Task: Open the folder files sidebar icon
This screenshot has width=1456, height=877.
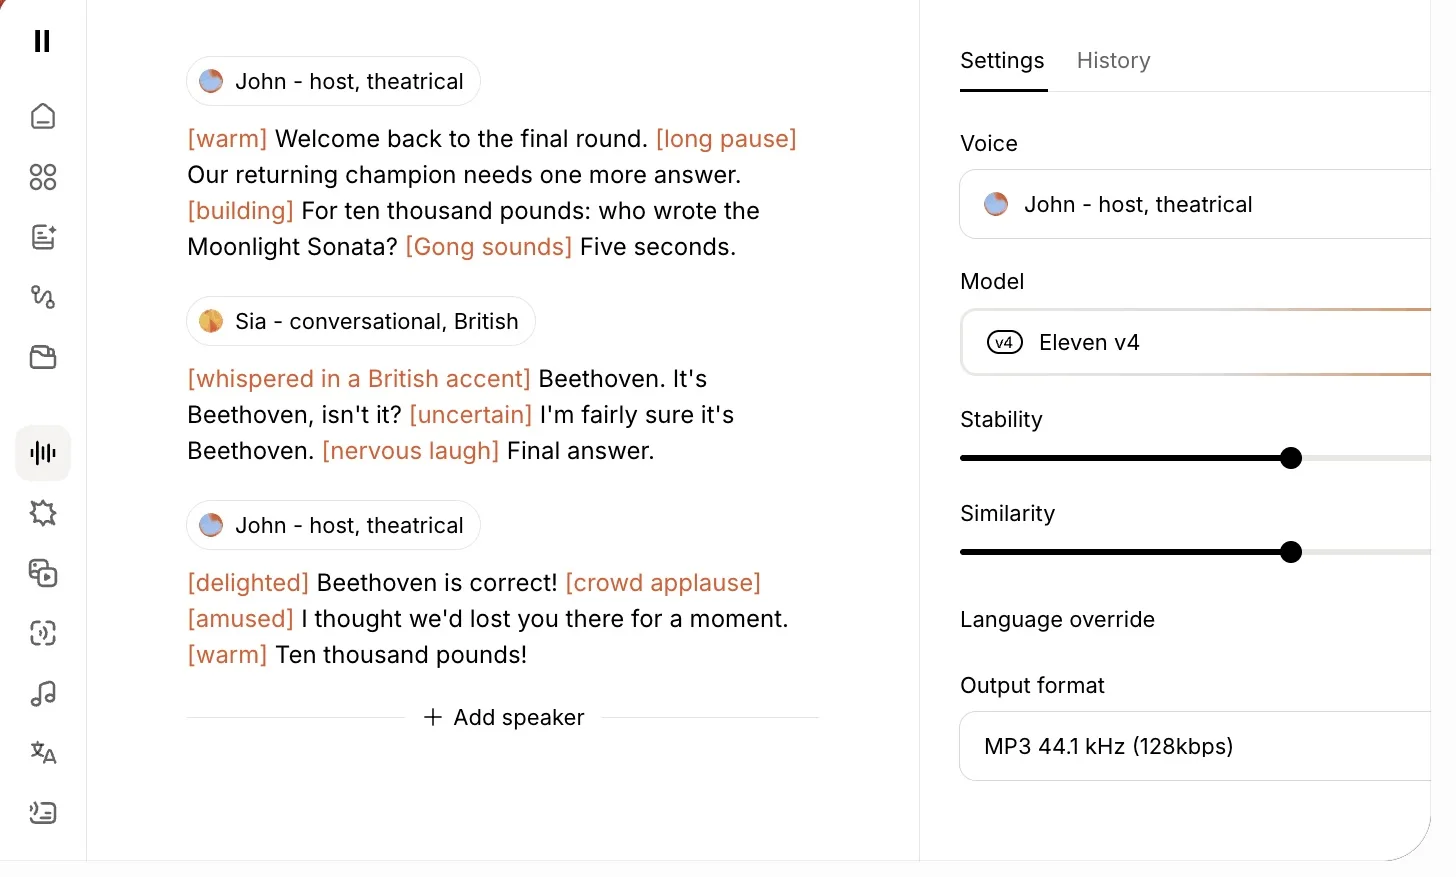Action: coord(43,357)
